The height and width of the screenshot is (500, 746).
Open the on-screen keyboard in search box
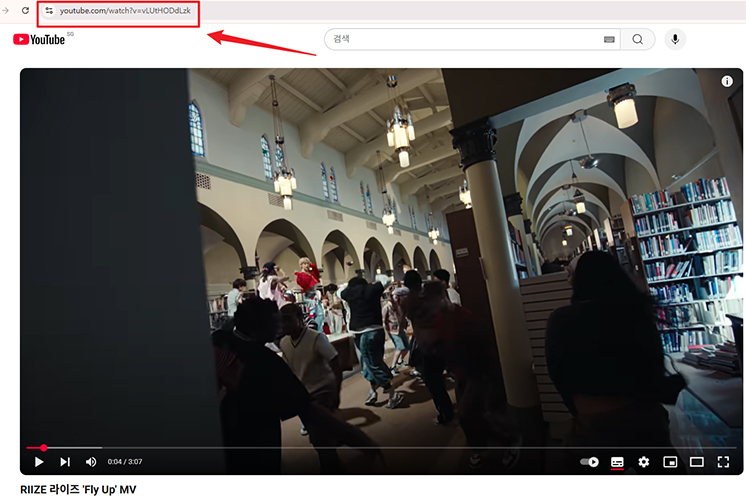[609, 40]
